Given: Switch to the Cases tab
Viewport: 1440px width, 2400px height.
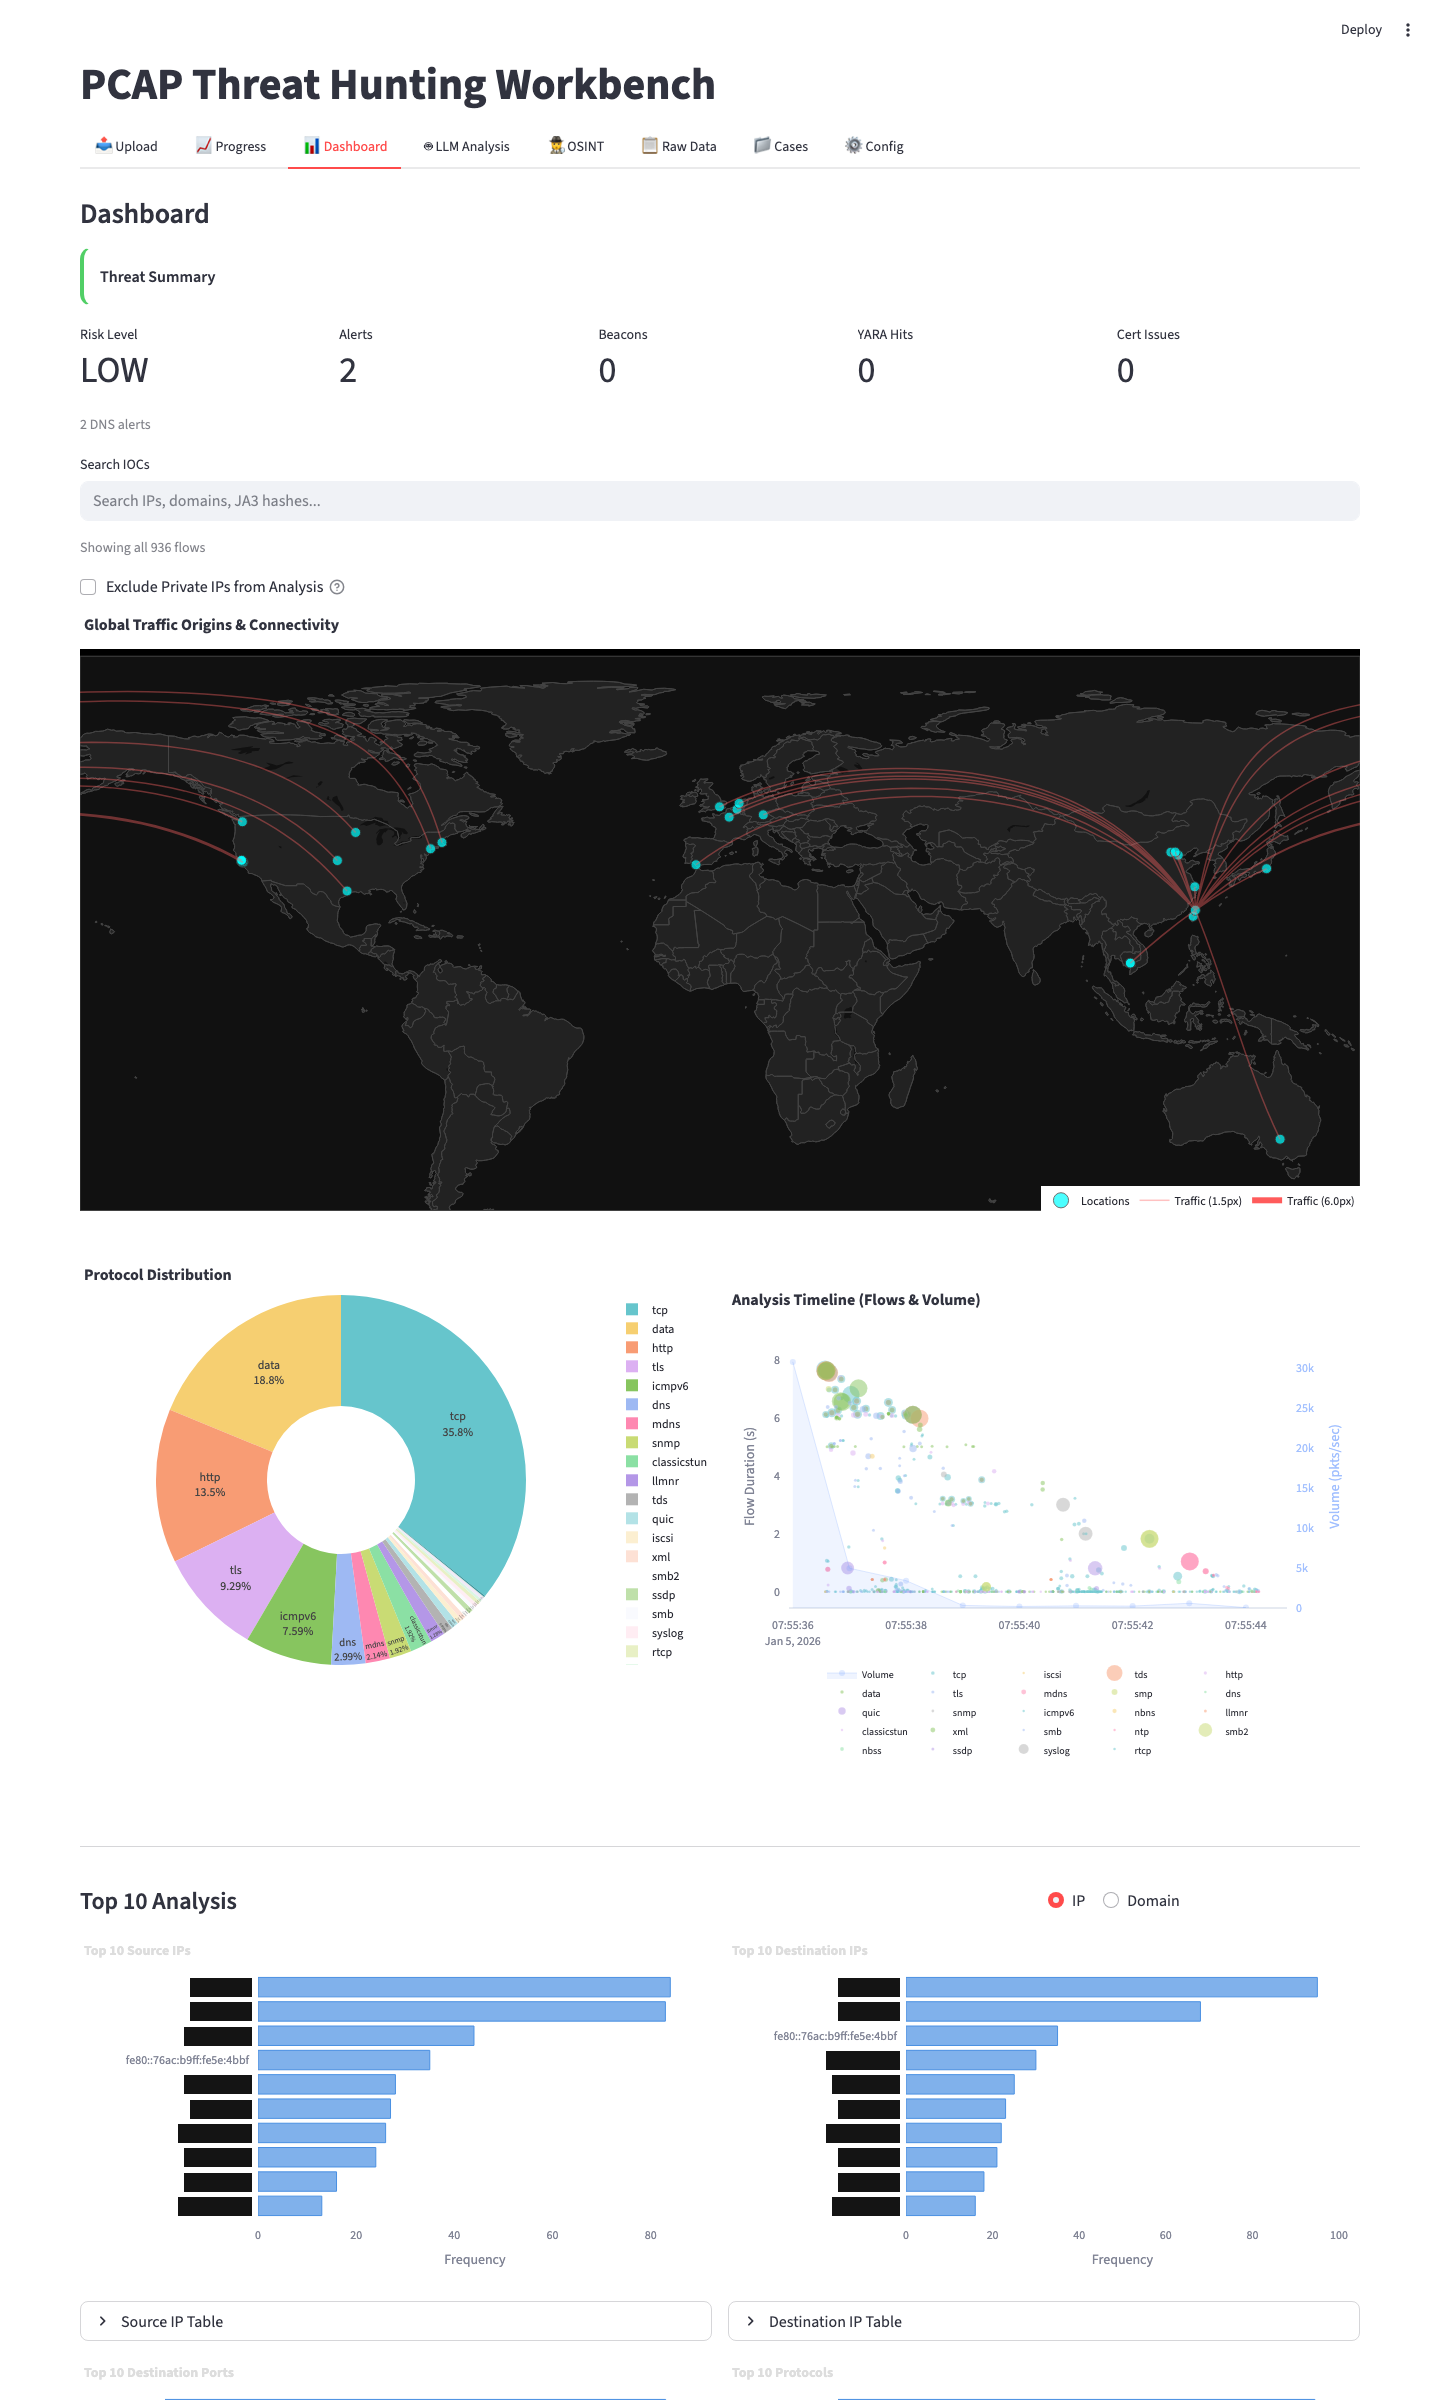Looking at the screenshot, I should click(781, 146).
